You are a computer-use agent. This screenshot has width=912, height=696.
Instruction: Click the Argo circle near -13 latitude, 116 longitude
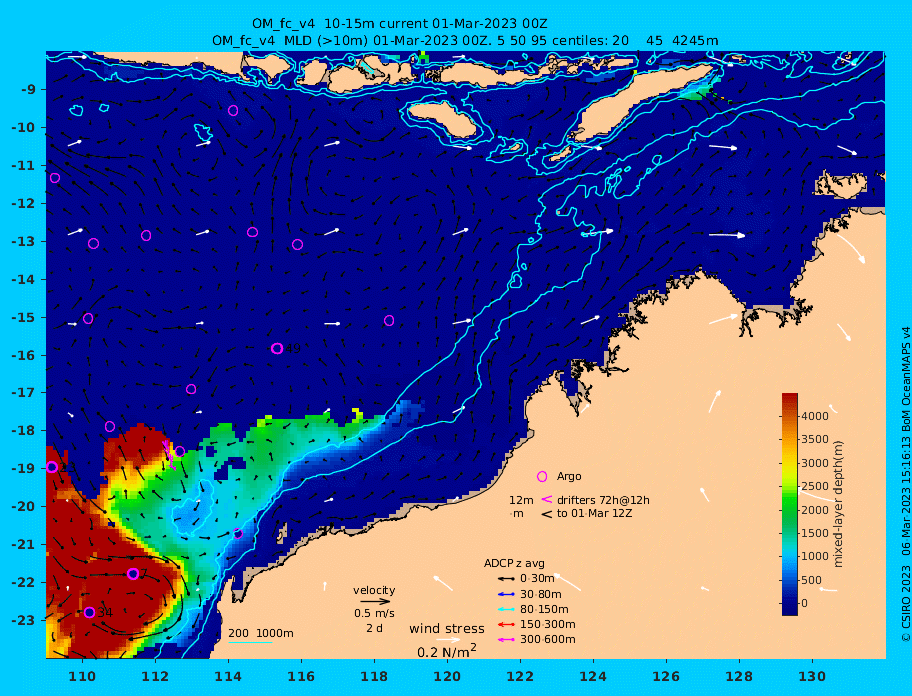tap(297, 245)
